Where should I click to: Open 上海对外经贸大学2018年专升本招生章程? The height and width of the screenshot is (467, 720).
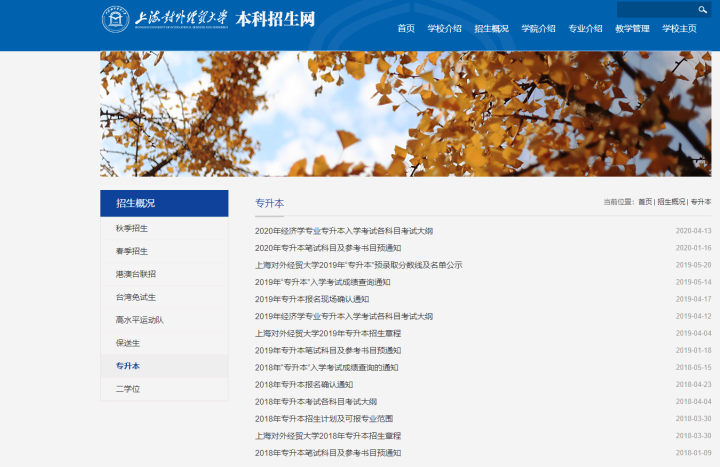tap(328, 436)
